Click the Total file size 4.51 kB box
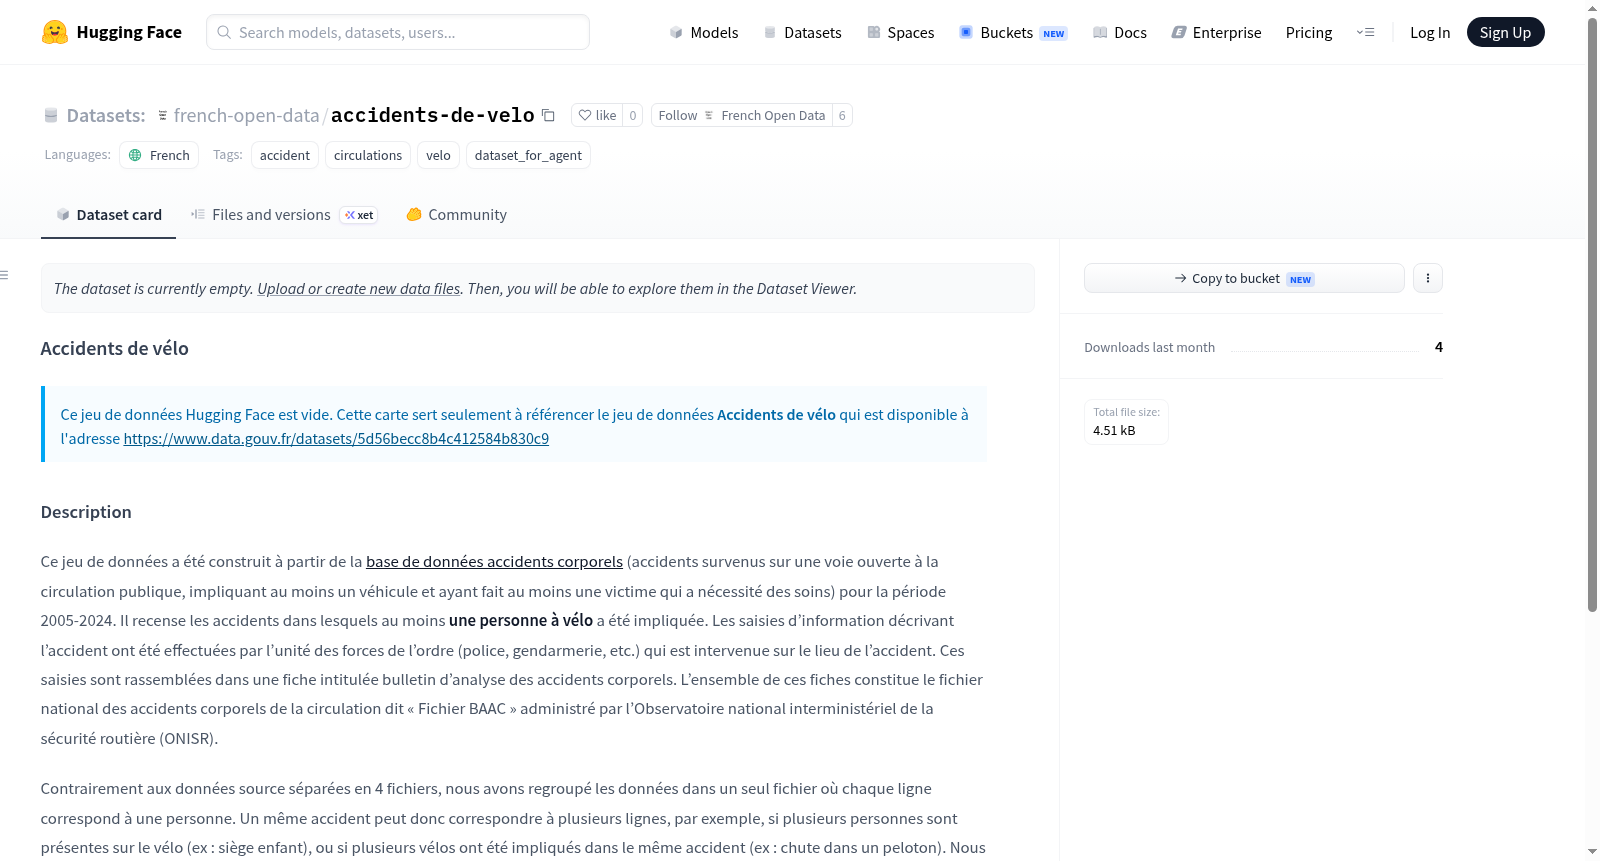This screenshot has width=1600, height=861. [x=1126, y=421]
